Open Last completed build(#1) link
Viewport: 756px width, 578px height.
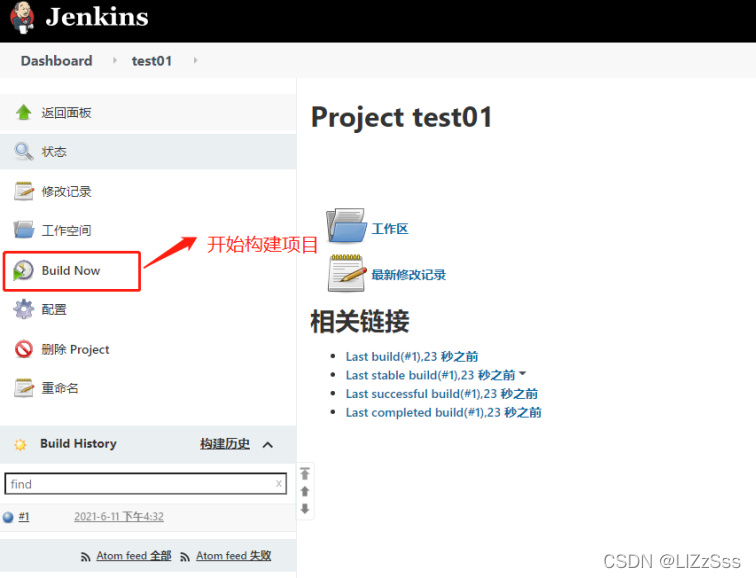click(x=444, y=413)
